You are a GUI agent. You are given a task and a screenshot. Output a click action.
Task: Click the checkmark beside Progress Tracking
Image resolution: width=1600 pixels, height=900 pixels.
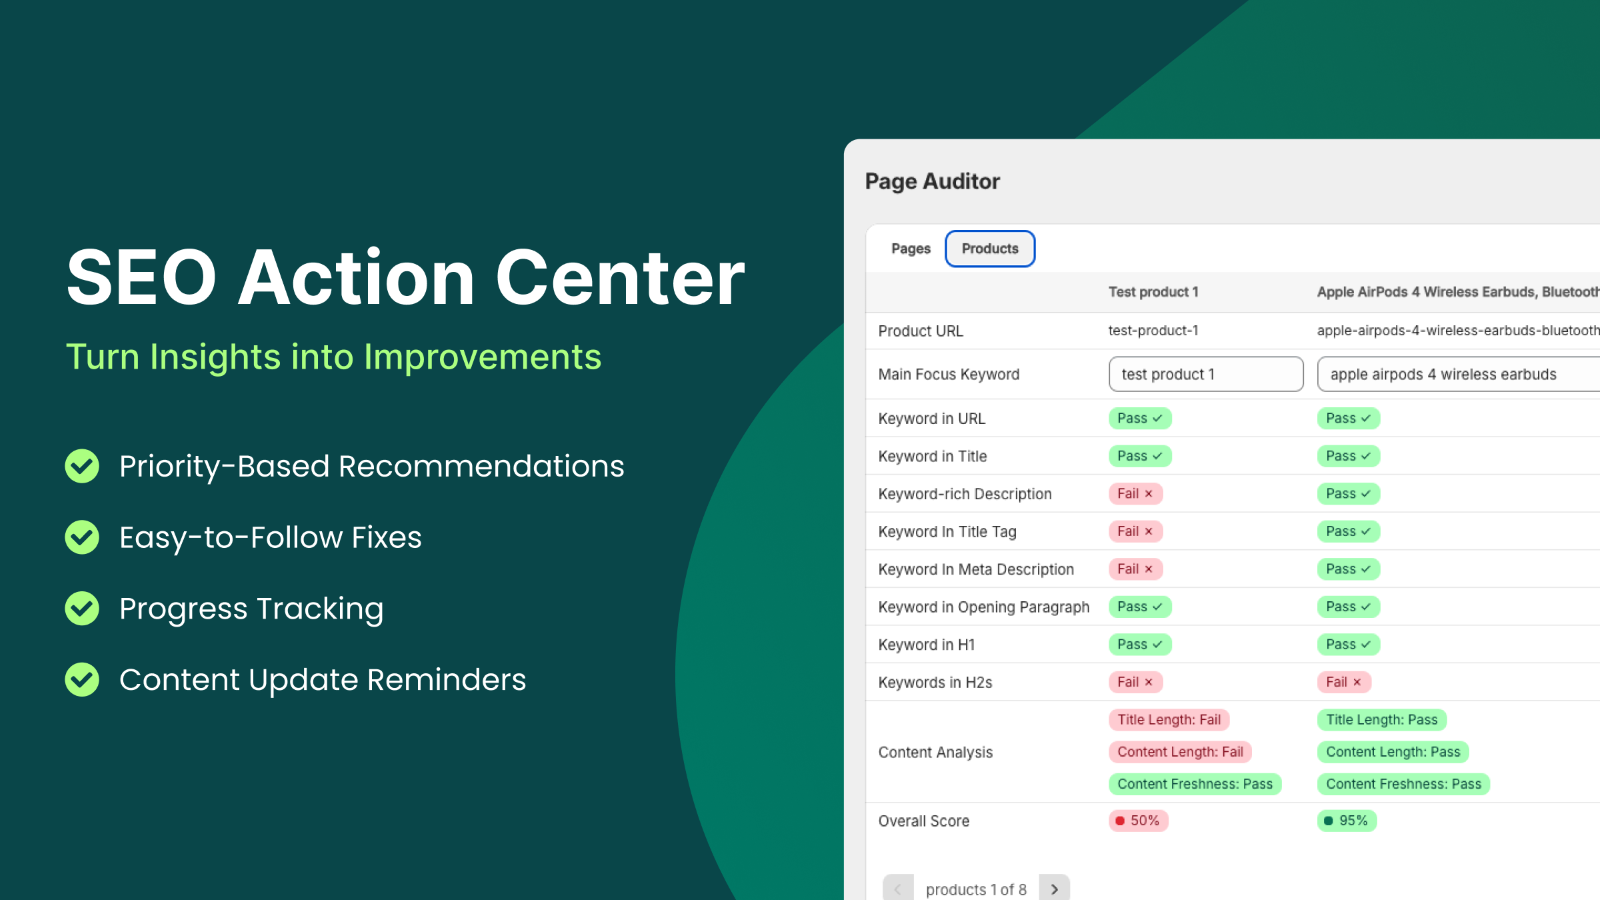81,608
